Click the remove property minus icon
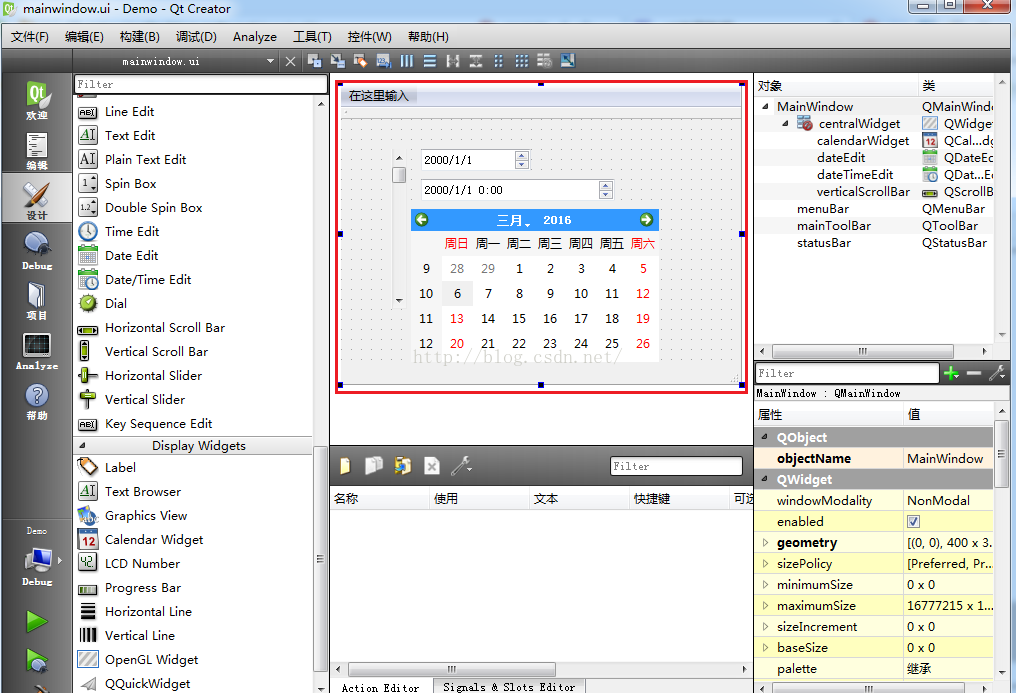Screen dimensions: 1016x693 pyautogui.click(x=974, y=373)
